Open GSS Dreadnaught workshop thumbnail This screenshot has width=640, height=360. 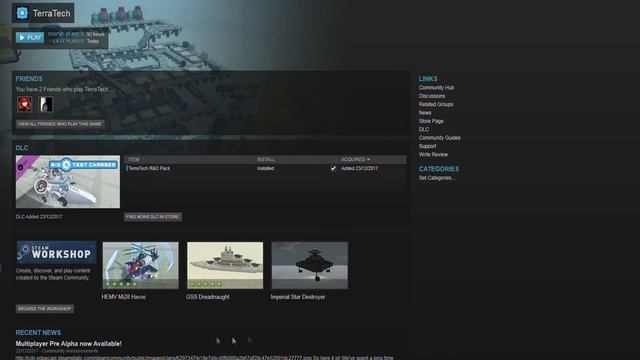(225, 265)
